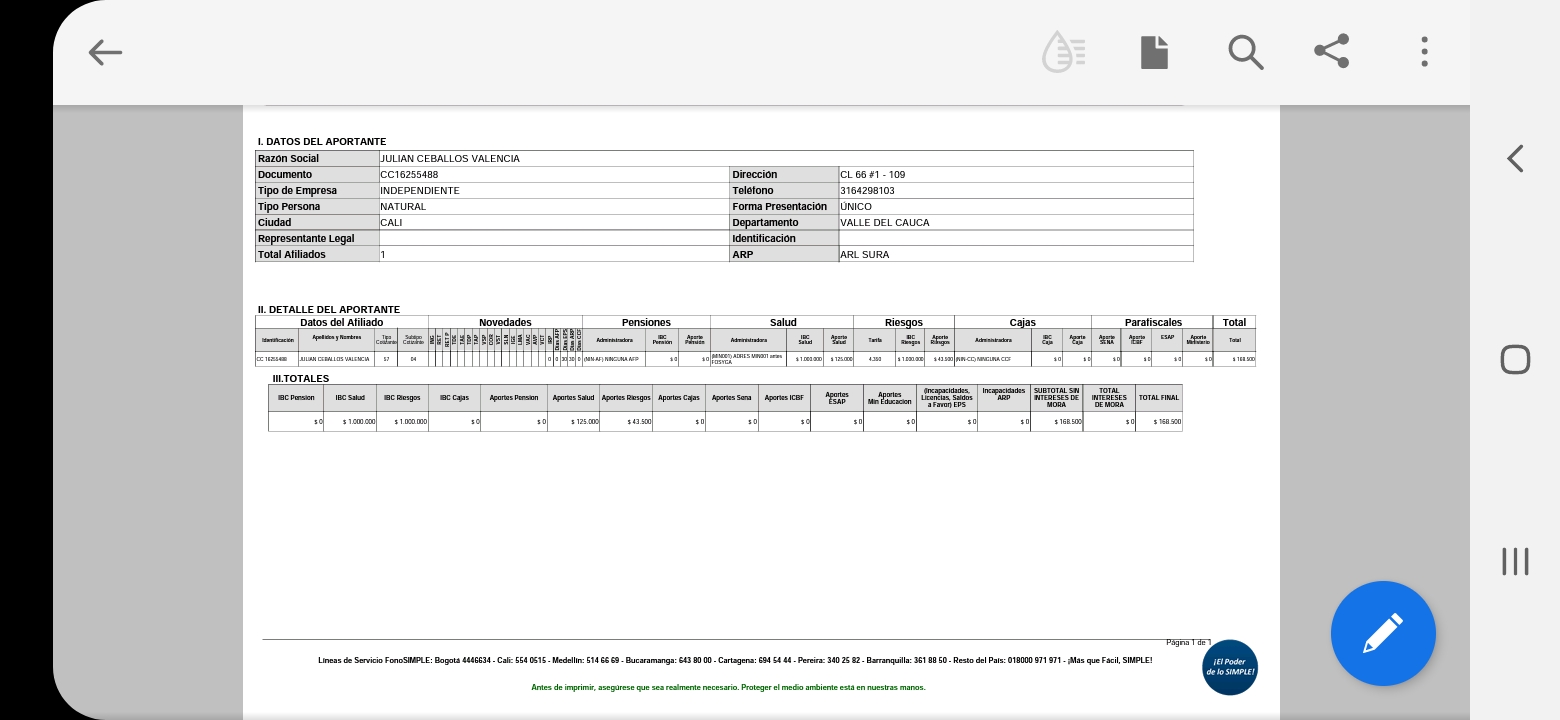This screenshot has width=1560, height=720.
Task: Select the phone number 3164298103
Action: coord(867,191)
